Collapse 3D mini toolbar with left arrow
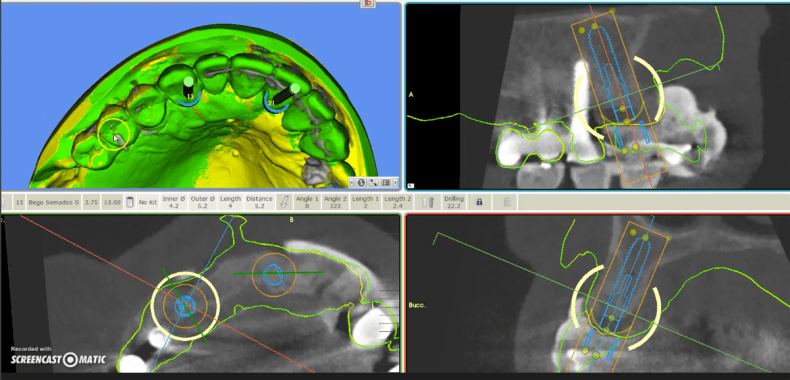The width and height of the screenshot is (790, 380). pyautogui.click(x=352, y=182)
